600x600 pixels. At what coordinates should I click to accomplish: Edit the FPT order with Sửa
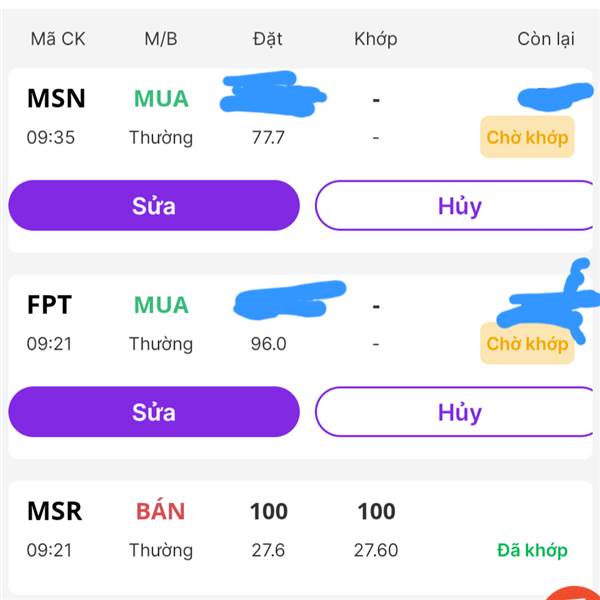154,412
